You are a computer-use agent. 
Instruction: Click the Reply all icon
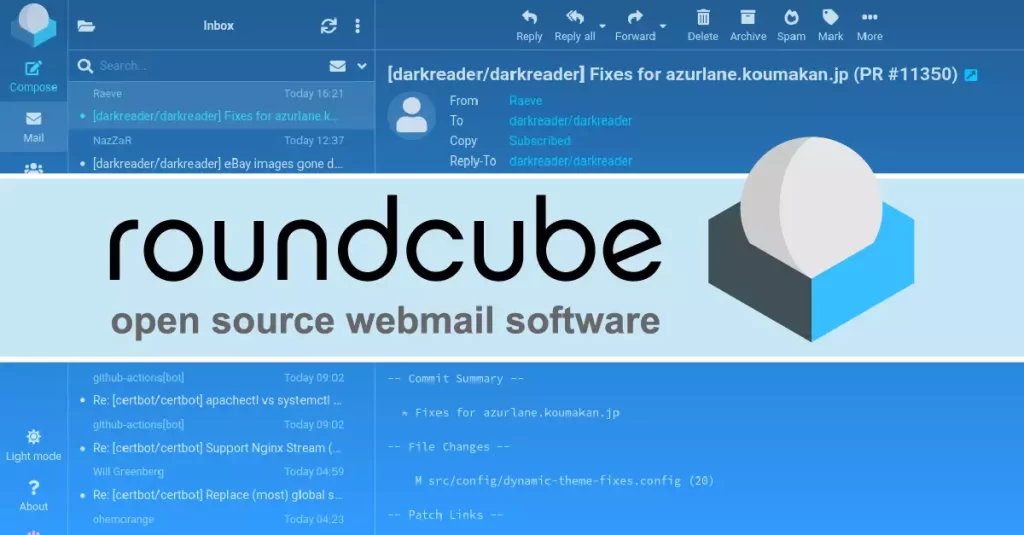point(575,18)
